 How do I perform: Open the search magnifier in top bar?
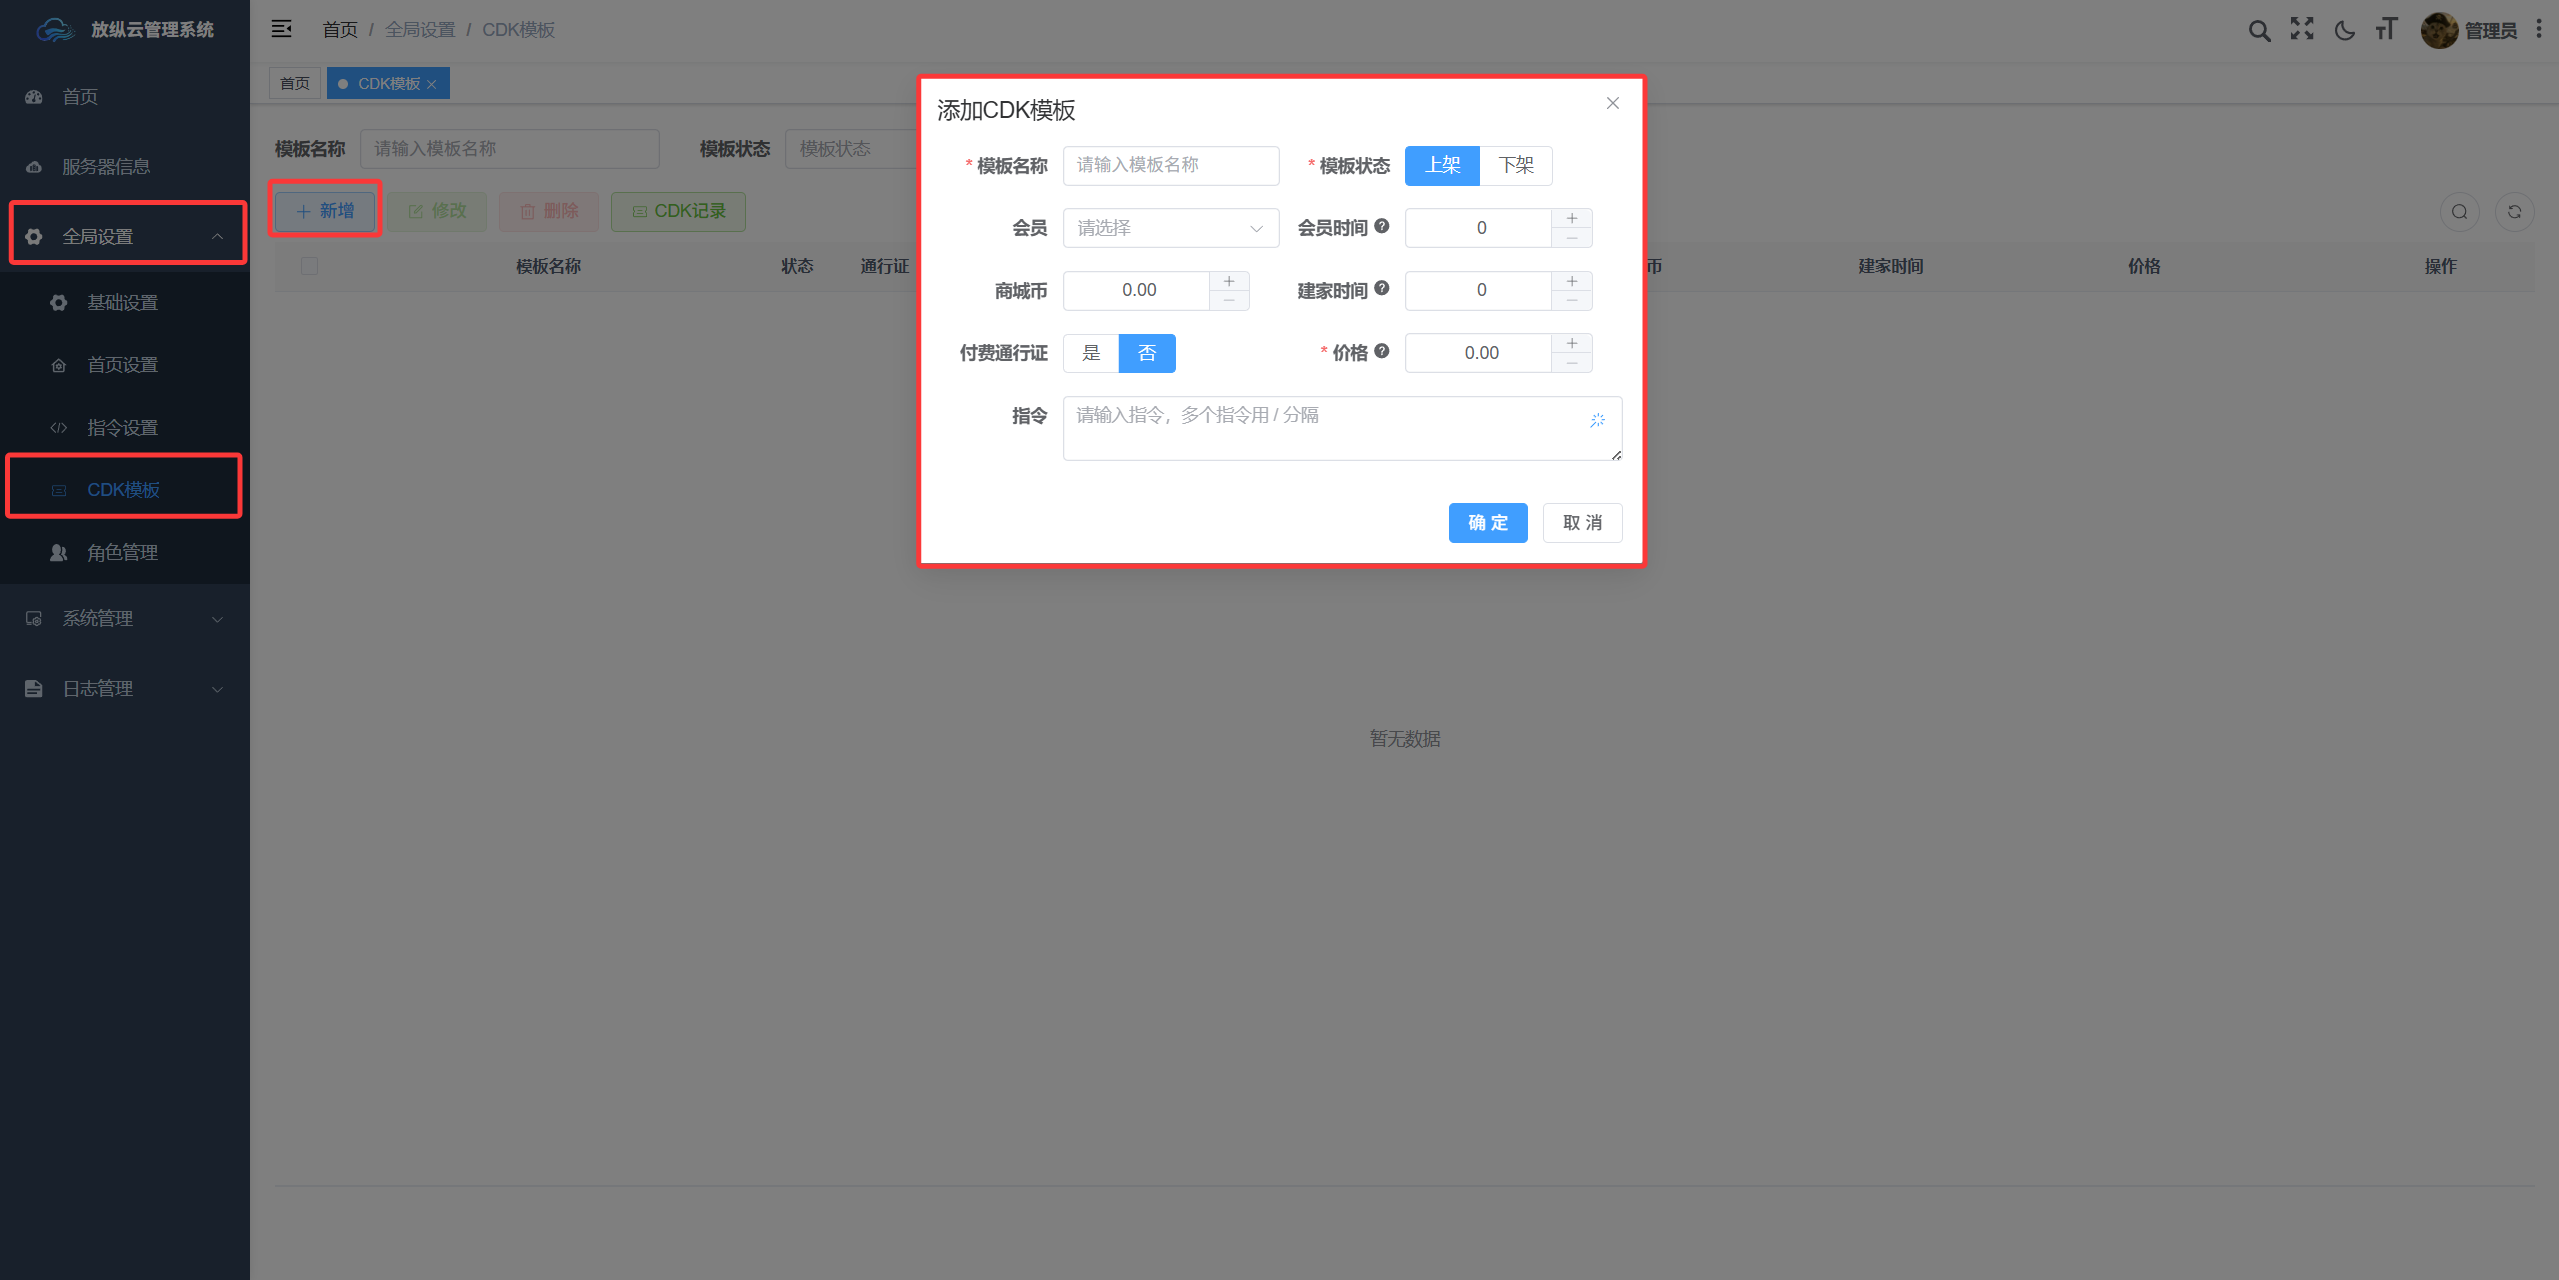(x=2259, y=30)
